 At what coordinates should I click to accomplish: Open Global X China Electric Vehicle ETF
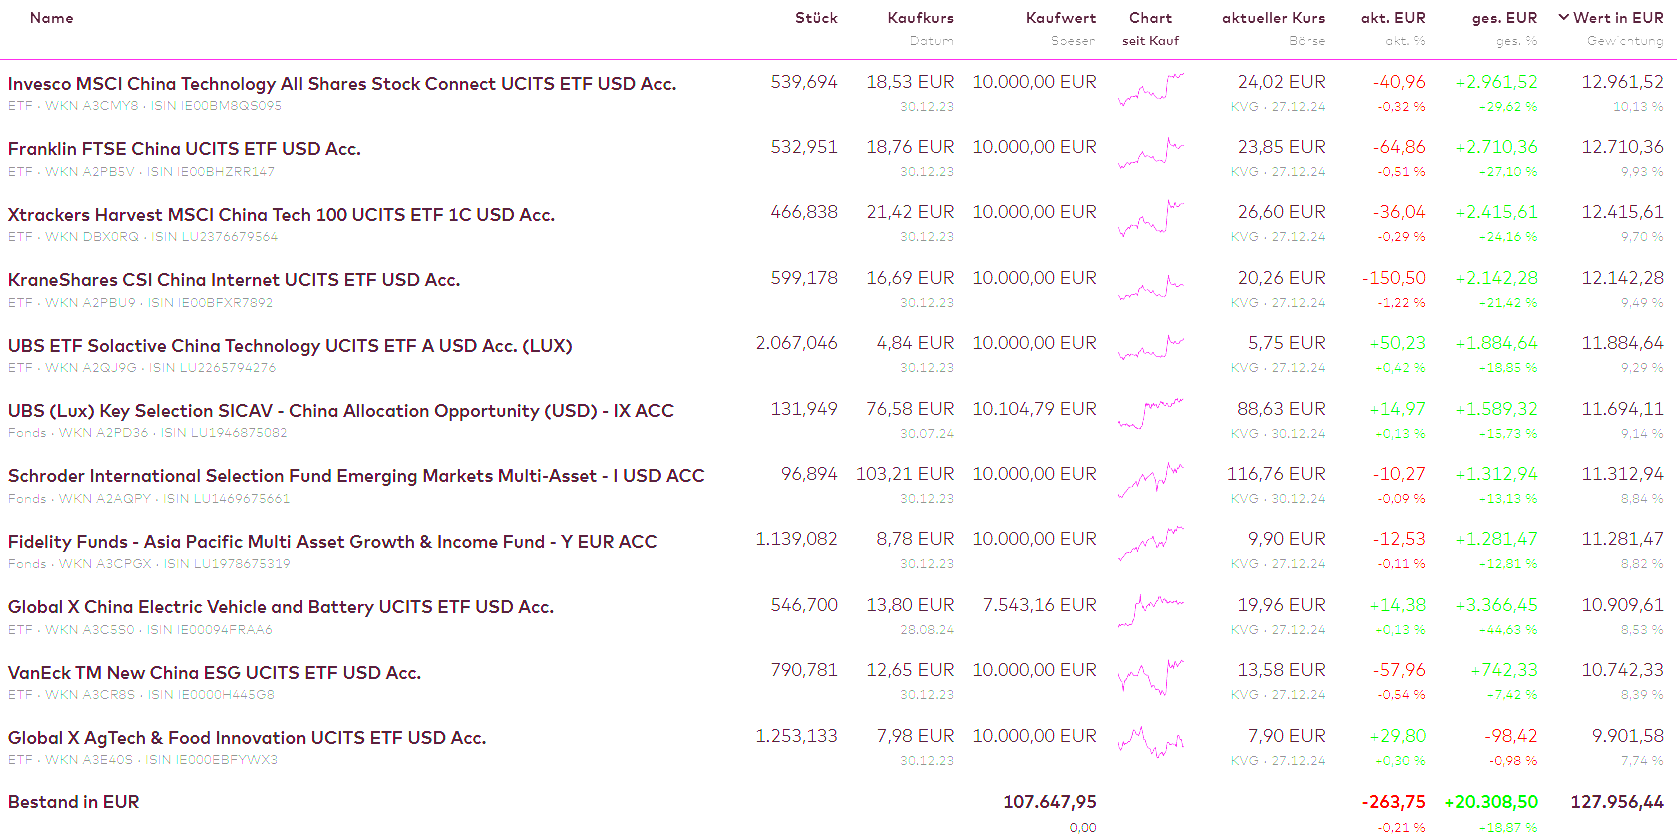tap(281, 607)
